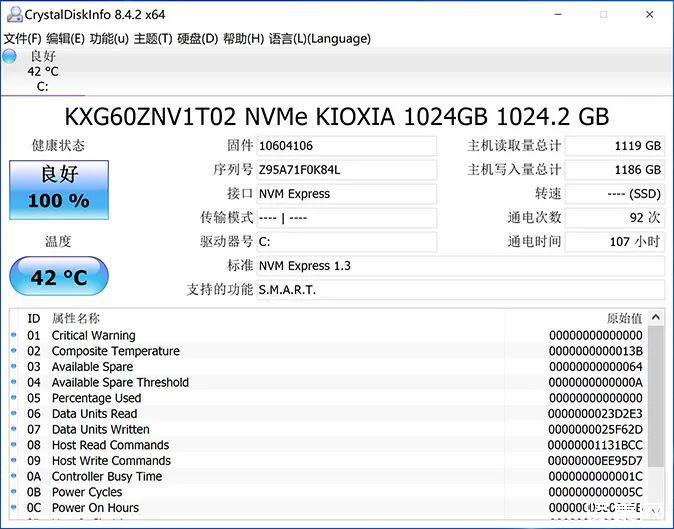Click the status dot icon for Data Units Written
This screenshot has width=674, height=529.
point(14,429)
